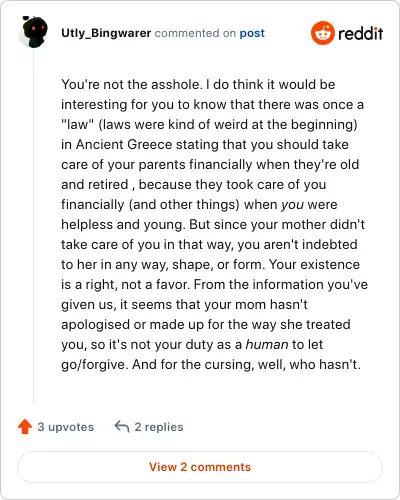Click the quoted word "law"
This screenshot has width=400, height=500.
click(78, 124)
